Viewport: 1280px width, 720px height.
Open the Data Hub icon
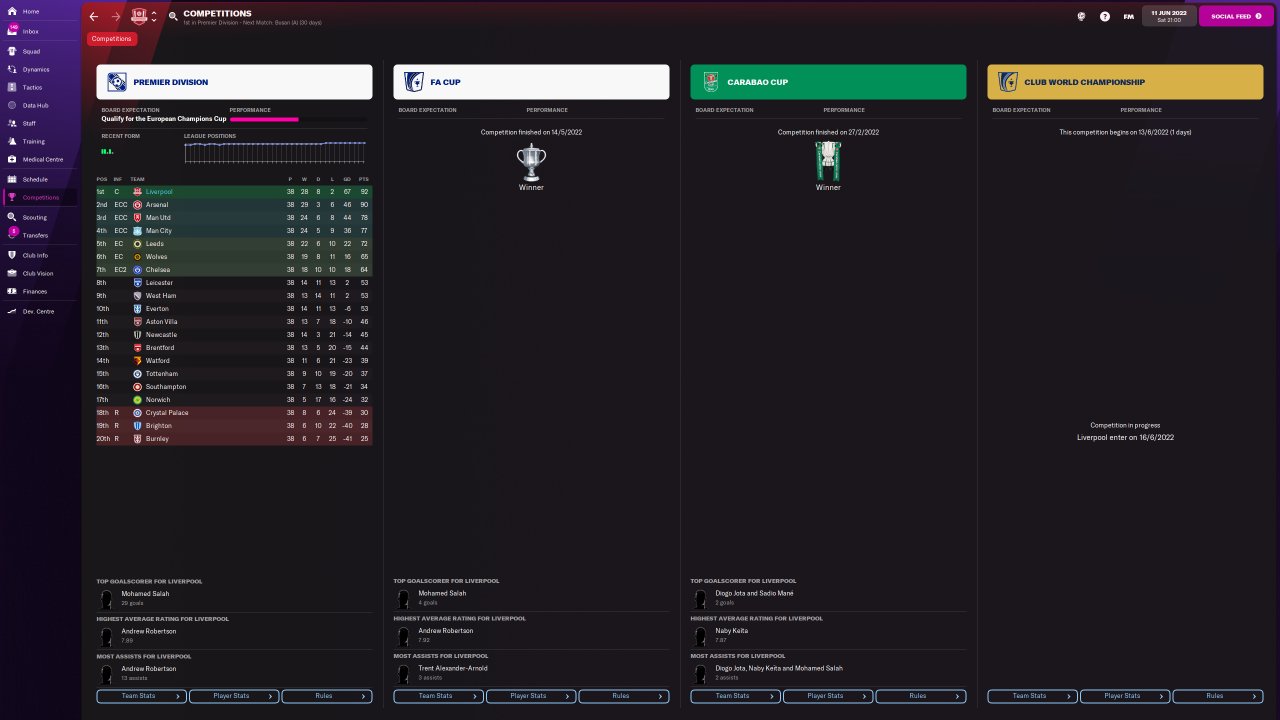click(12, 105)
